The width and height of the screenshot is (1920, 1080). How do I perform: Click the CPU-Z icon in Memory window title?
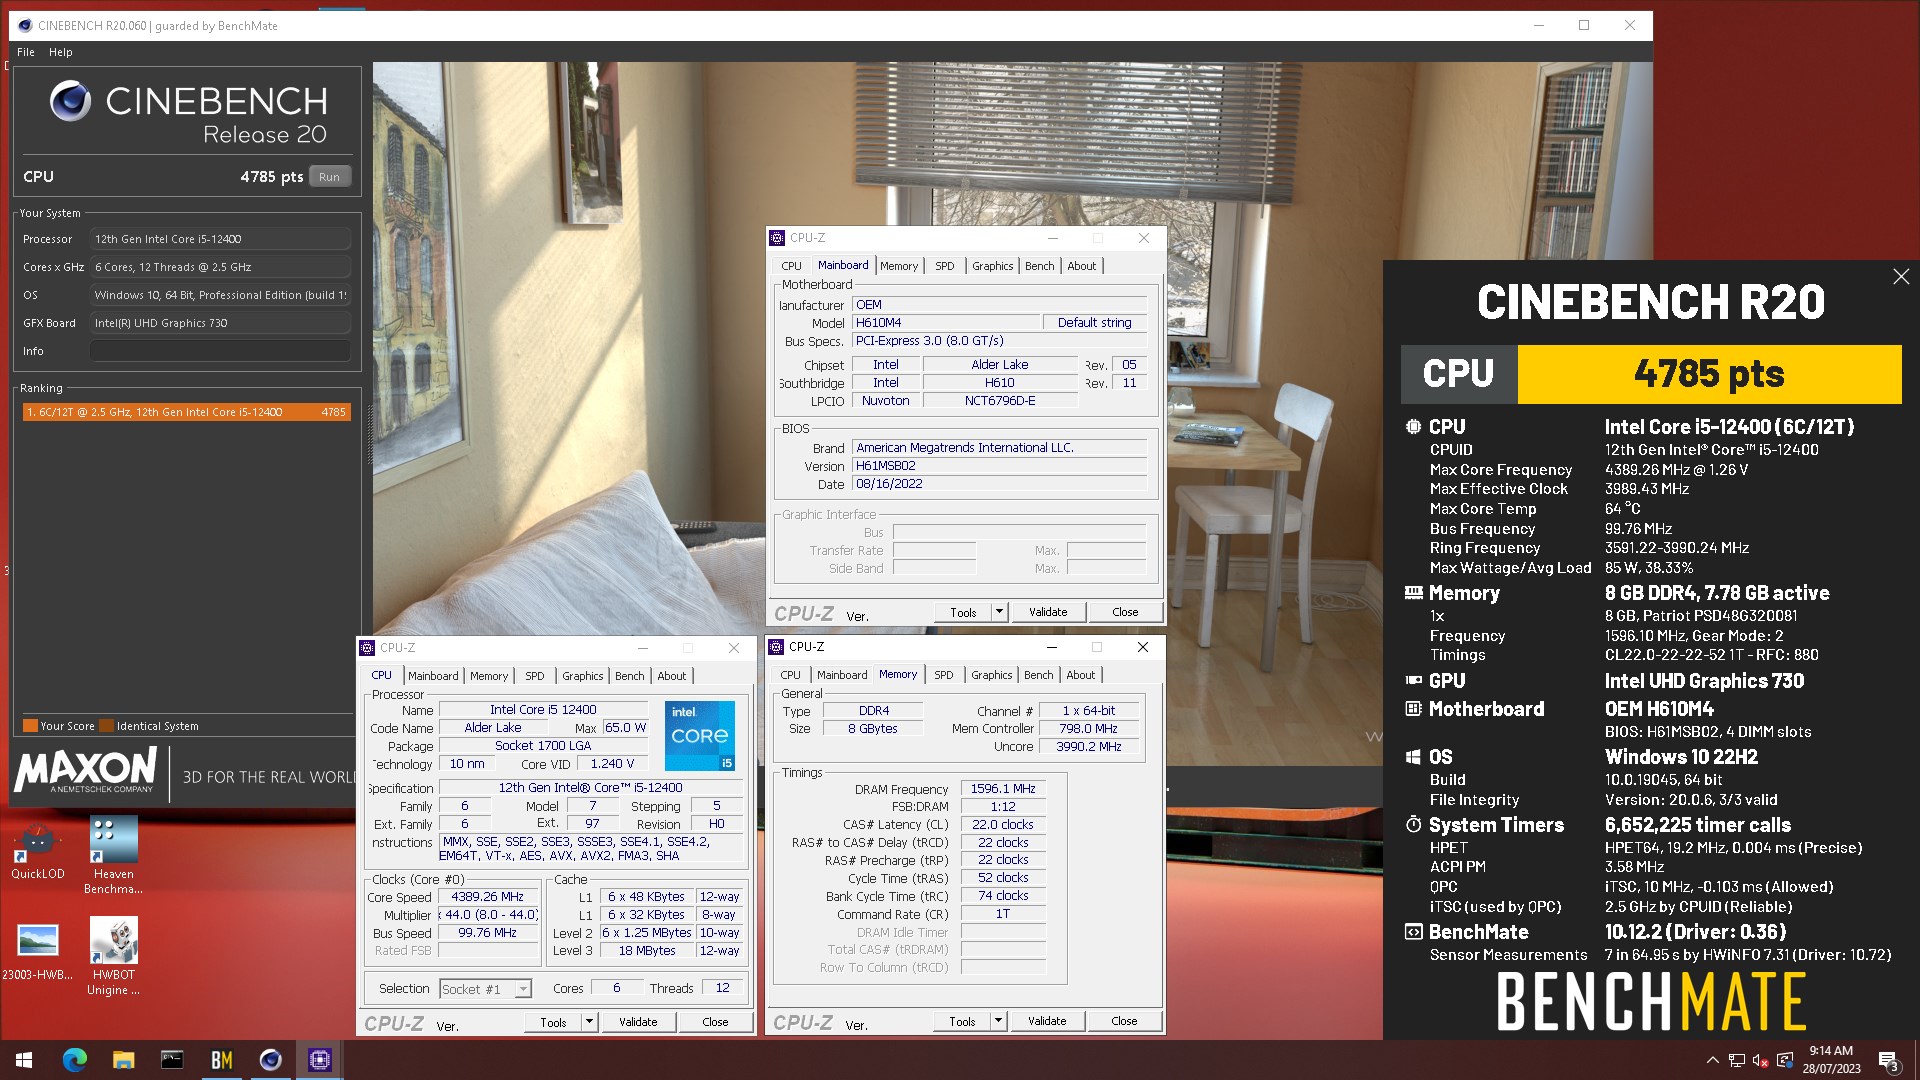click(x=776, y=647)
